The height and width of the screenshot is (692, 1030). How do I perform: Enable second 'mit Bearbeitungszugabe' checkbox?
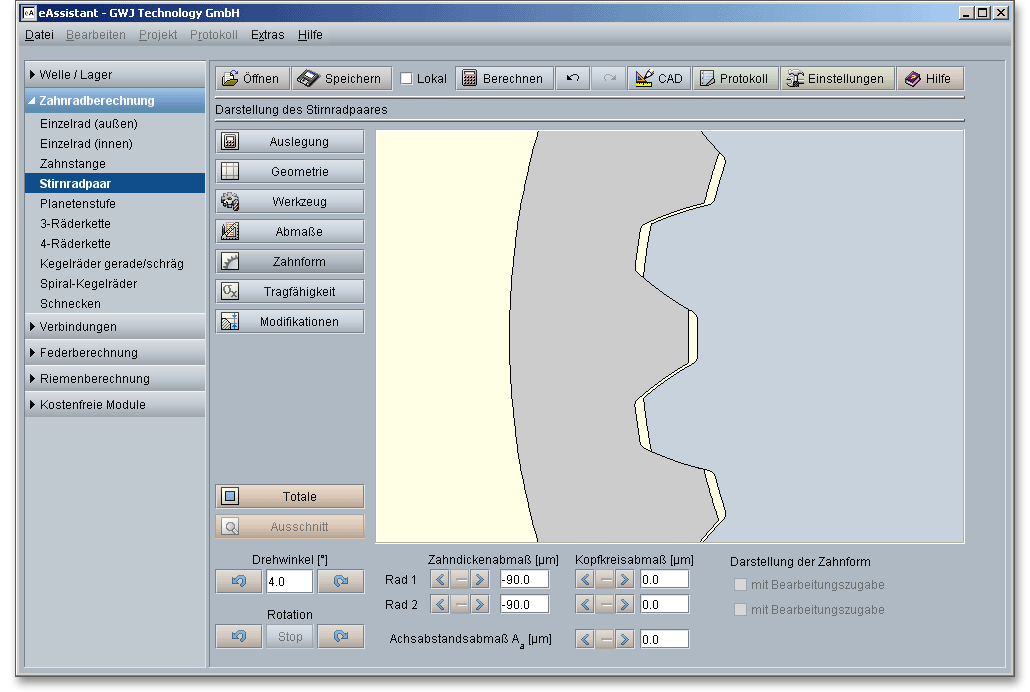741,609
